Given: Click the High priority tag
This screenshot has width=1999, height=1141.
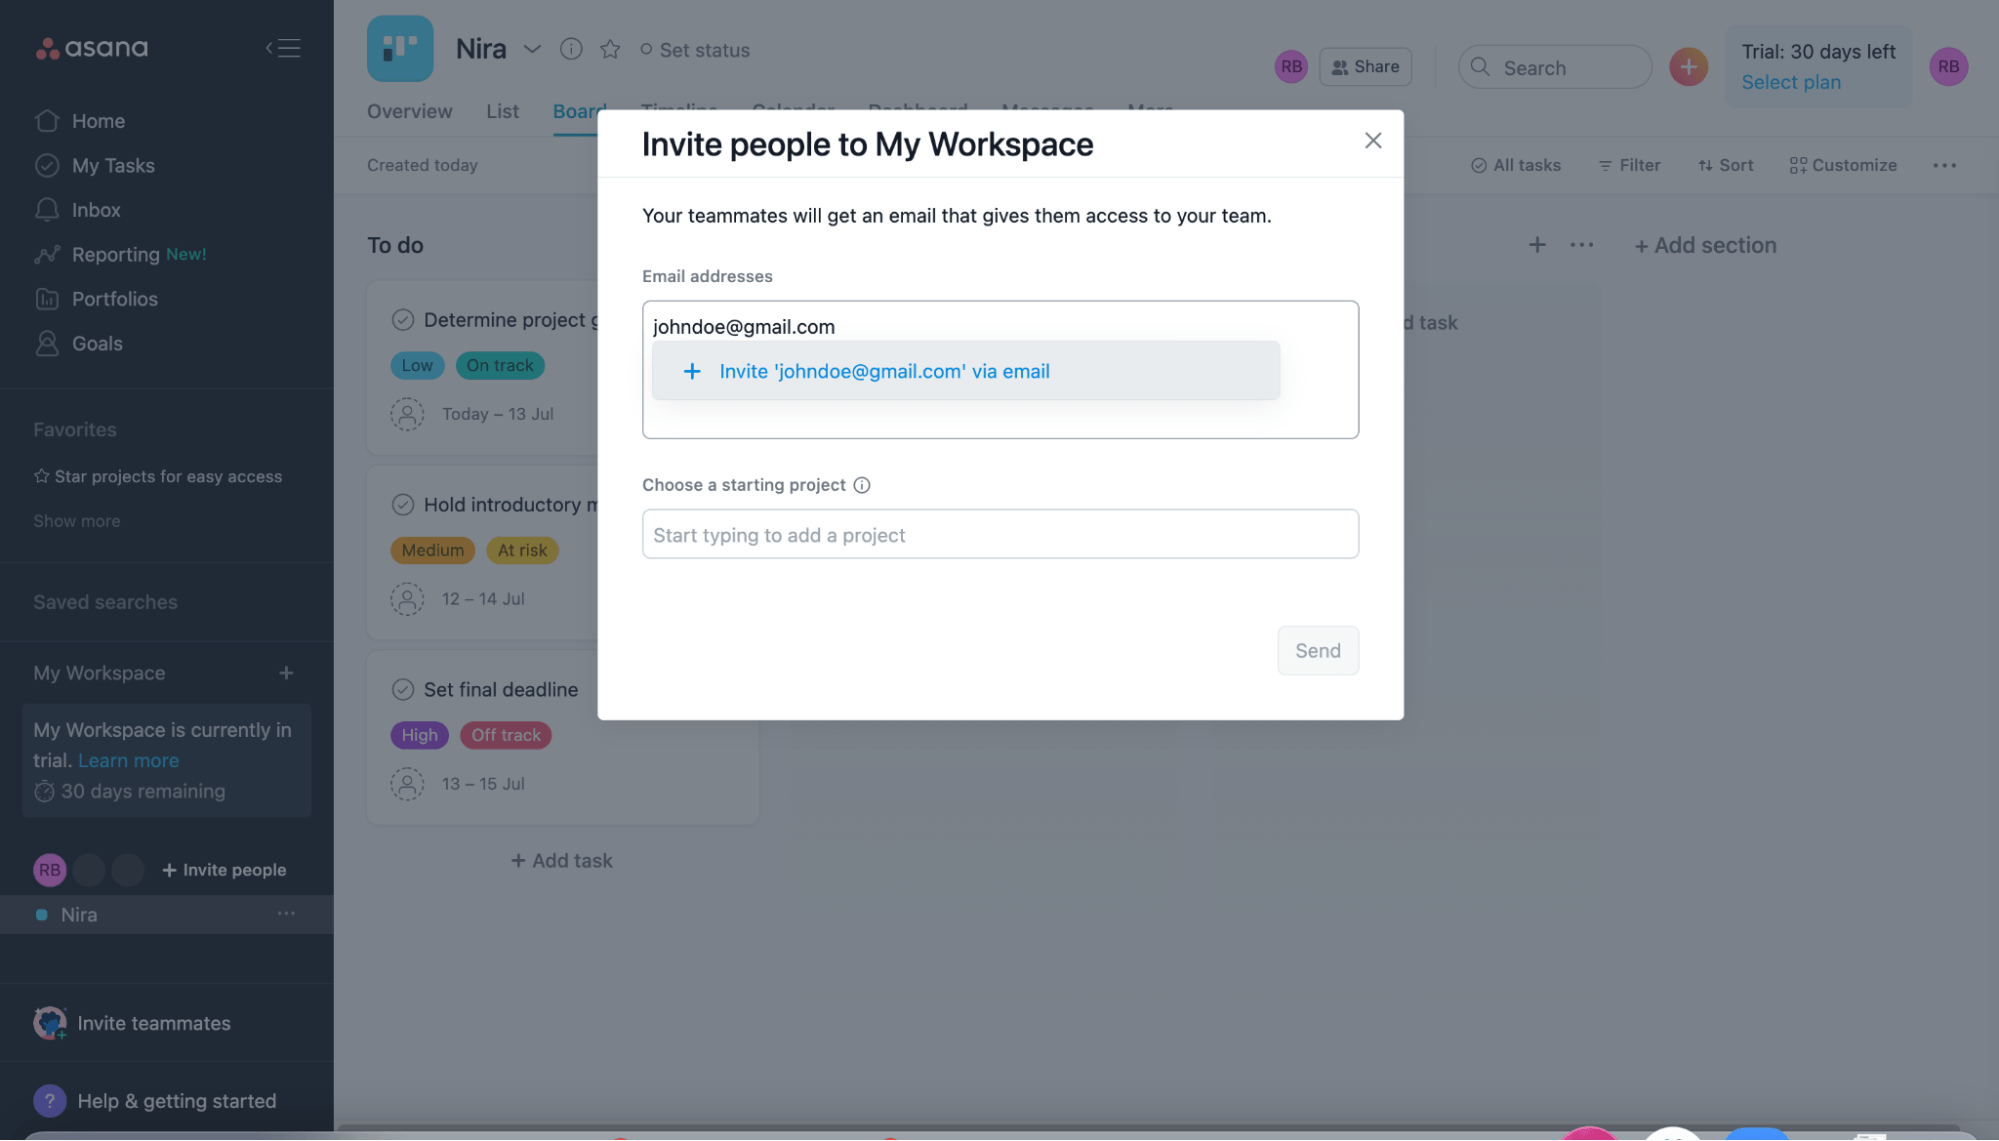Looking at the screenshot, I should (x=419, y=736).
